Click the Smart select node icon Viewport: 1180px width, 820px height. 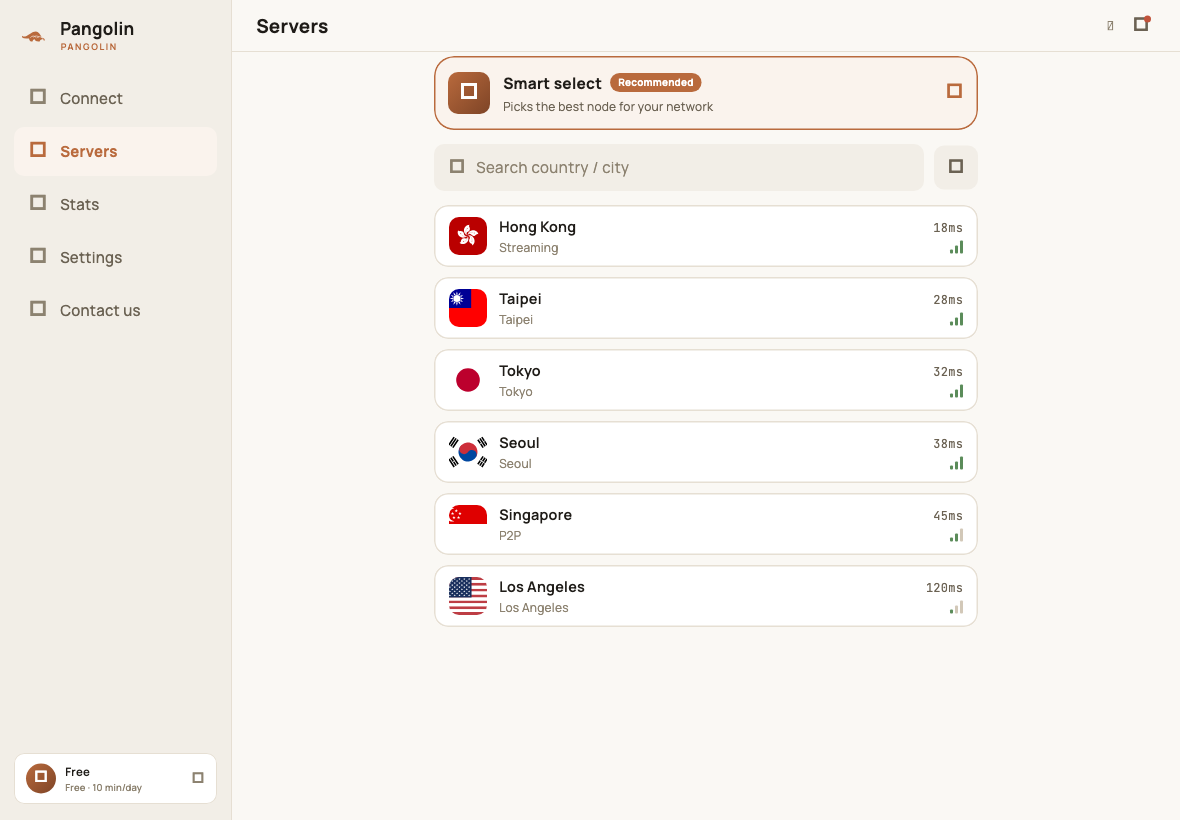click(469, 93)
